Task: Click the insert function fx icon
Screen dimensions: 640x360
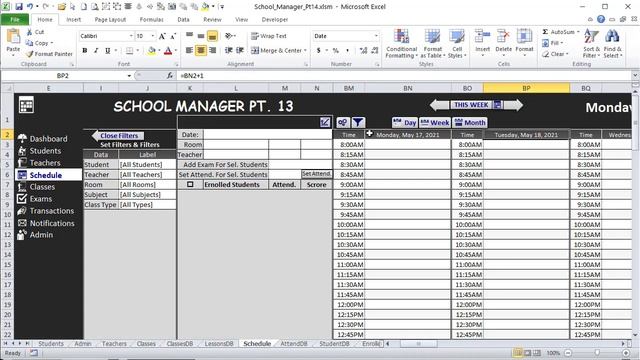Action: (x=169, y=76)
